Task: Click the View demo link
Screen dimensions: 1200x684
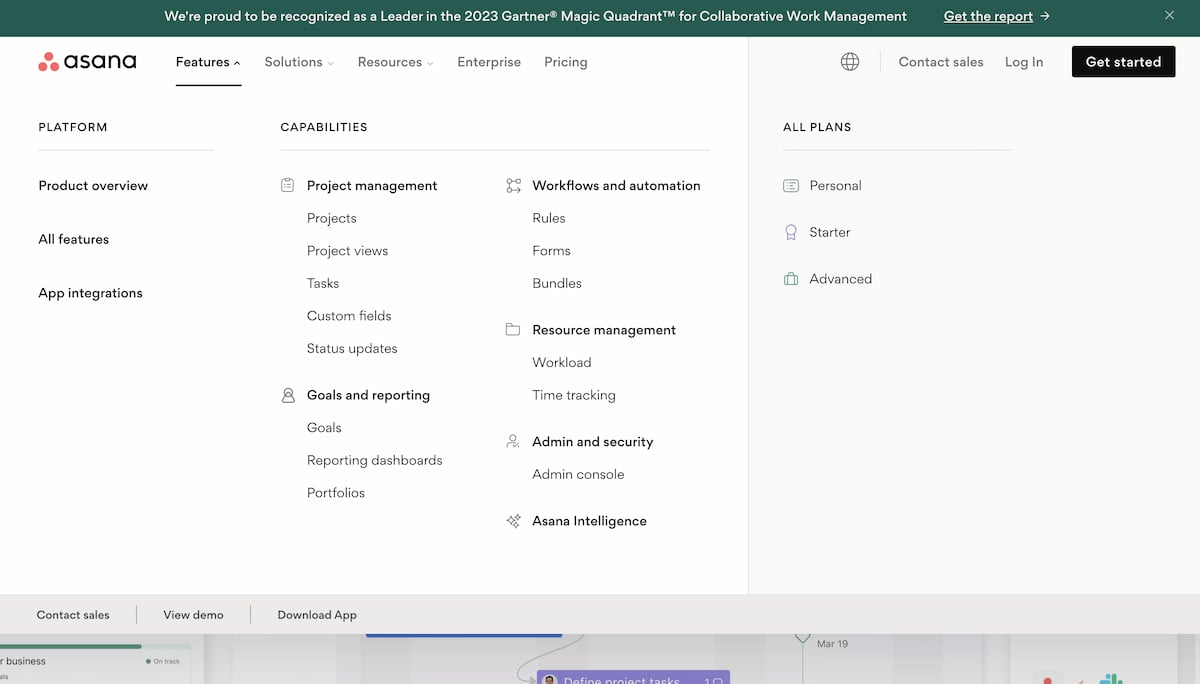Action: pos(192,614)
